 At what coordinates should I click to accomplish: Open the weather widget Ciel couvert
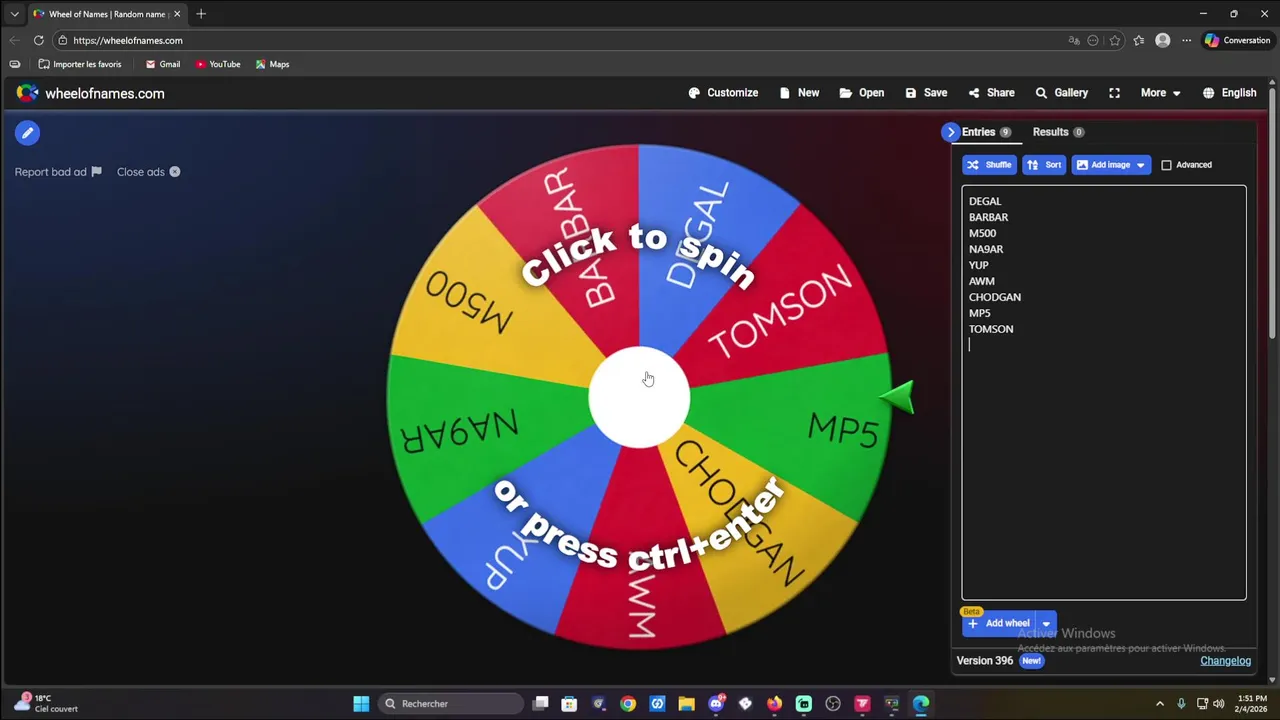coord(46,704)
